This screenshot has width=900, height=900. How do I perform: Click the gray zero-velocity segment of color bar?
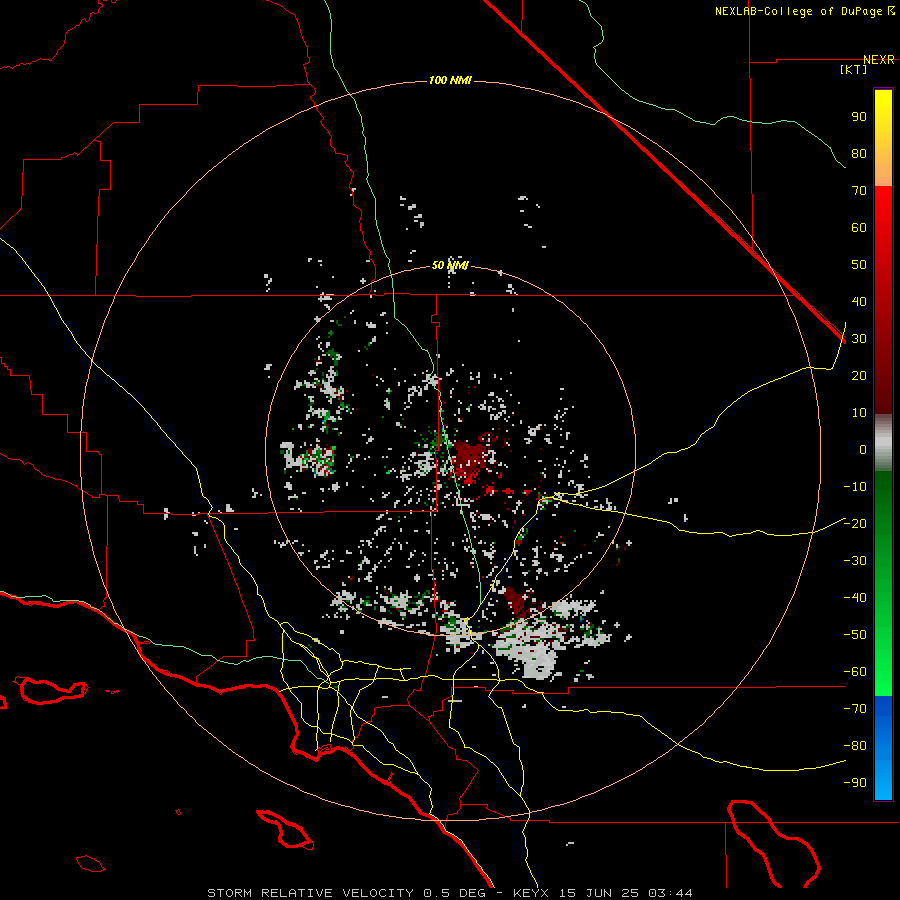pos(883,443)
